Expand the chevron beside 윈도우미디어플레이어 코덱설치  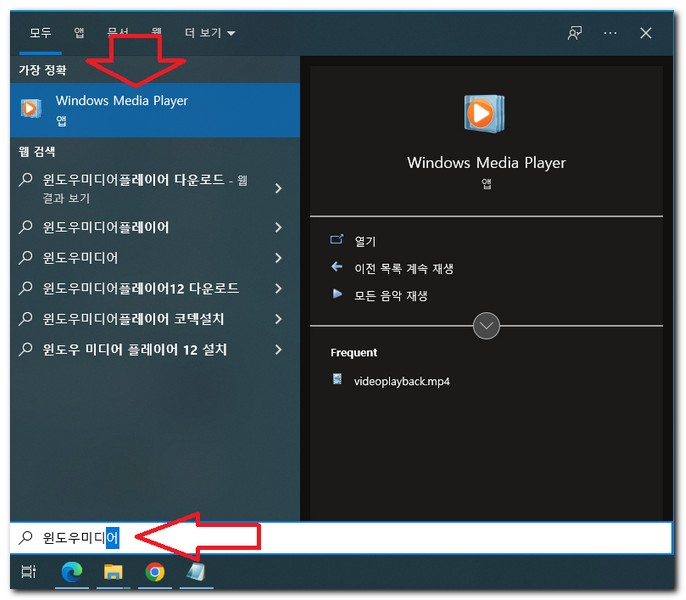(x=278, y=320)
